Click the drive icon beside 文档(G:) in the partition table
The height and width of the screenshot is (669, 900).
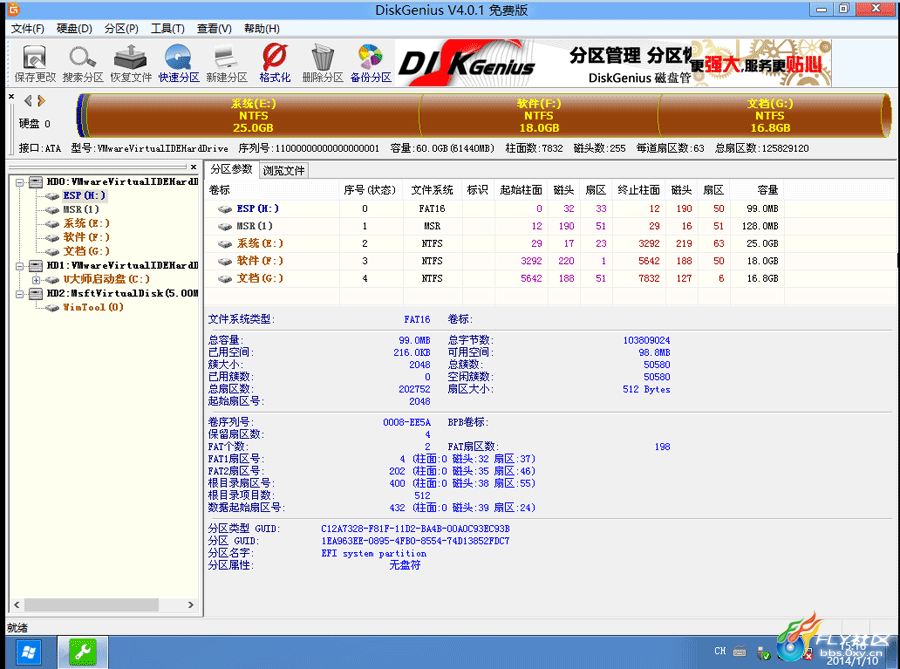[x=224, y=279]
